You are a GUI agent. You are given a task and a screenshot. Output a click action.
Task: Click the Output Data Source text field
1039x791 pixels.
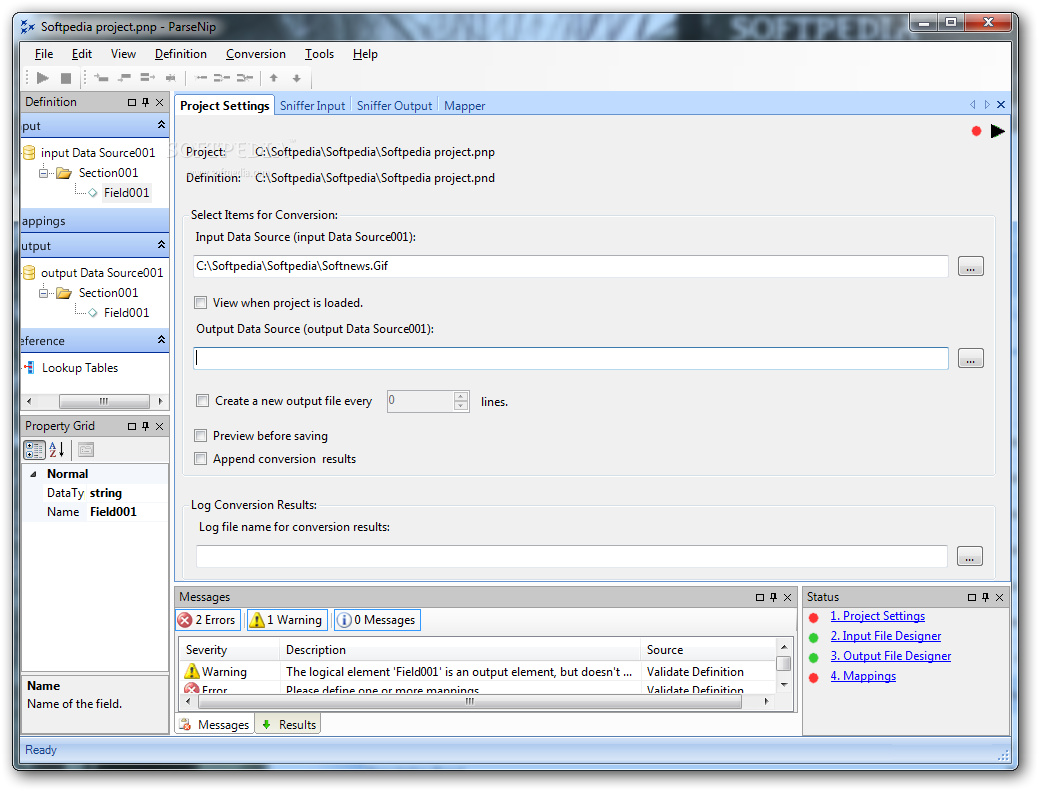571,358
